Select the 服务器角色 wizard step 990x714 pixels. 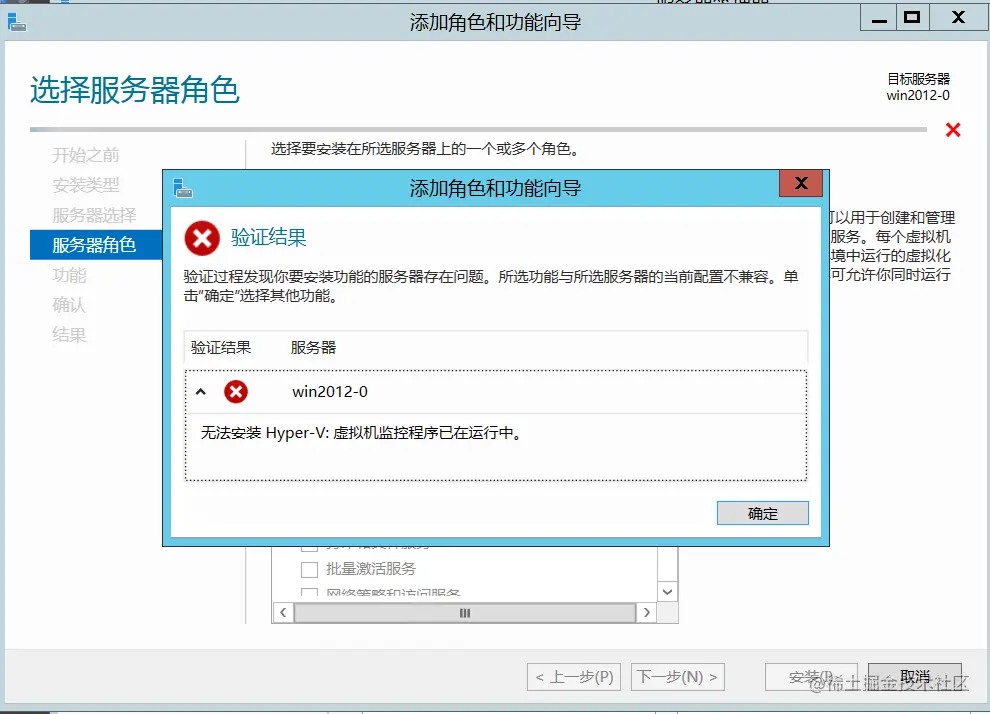(96, 245)
